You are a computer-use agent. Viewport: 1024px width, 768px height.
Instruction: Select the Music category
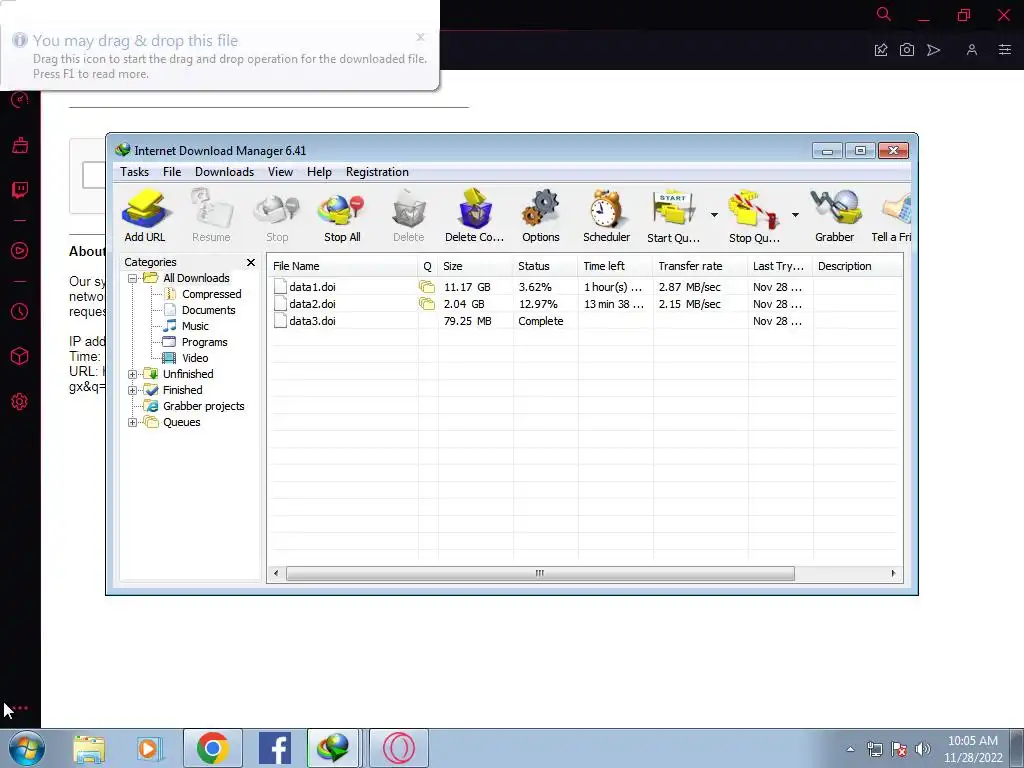pos(195,326)
